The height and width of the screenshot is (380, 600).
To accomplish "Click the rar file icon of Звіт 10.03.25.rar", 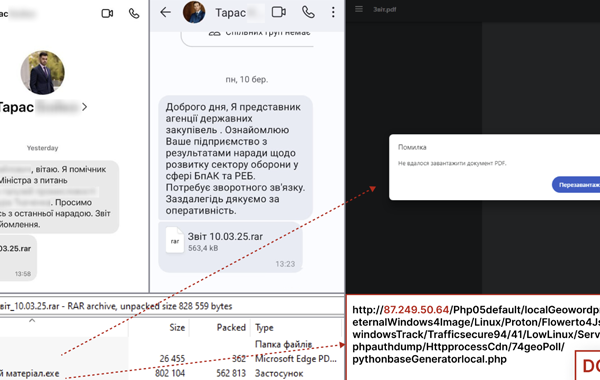I will tap(174, 240).
